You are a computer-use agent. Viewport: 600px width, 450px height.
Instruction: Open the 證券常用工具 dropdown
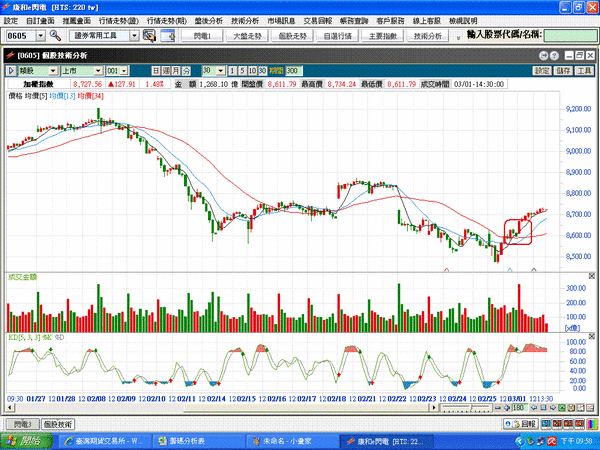[x=134, y=36]
